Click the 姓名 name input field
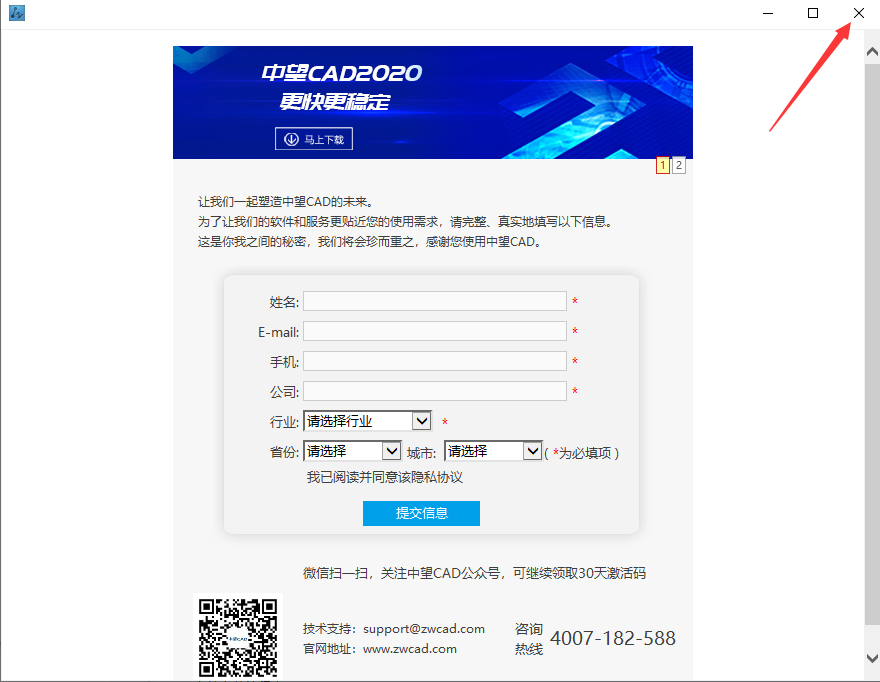The image size is (880, 682). pos(435,301)
